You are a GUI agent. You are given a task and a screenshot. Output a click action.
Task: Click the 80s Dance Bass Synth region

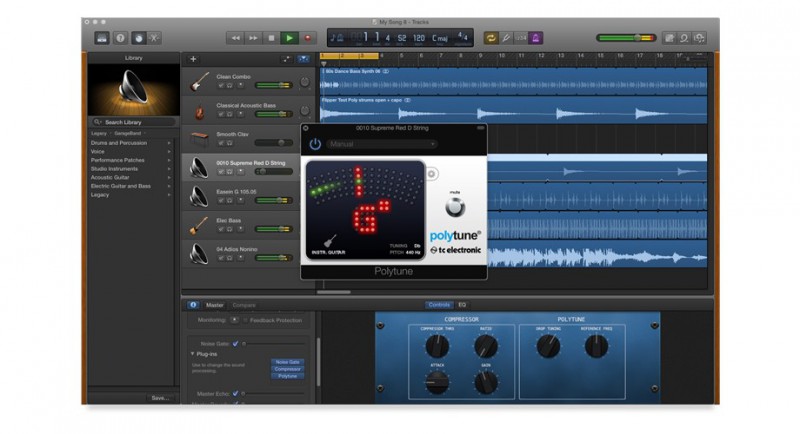click(x=513, y=81)
